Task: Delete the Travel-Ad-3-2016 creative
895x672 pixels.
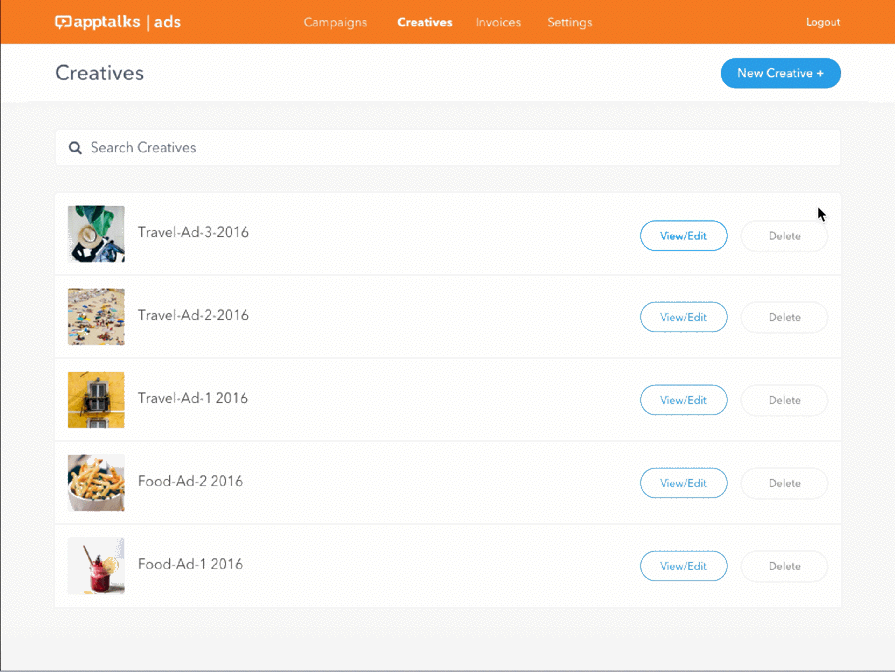Action: coord(784,236)
